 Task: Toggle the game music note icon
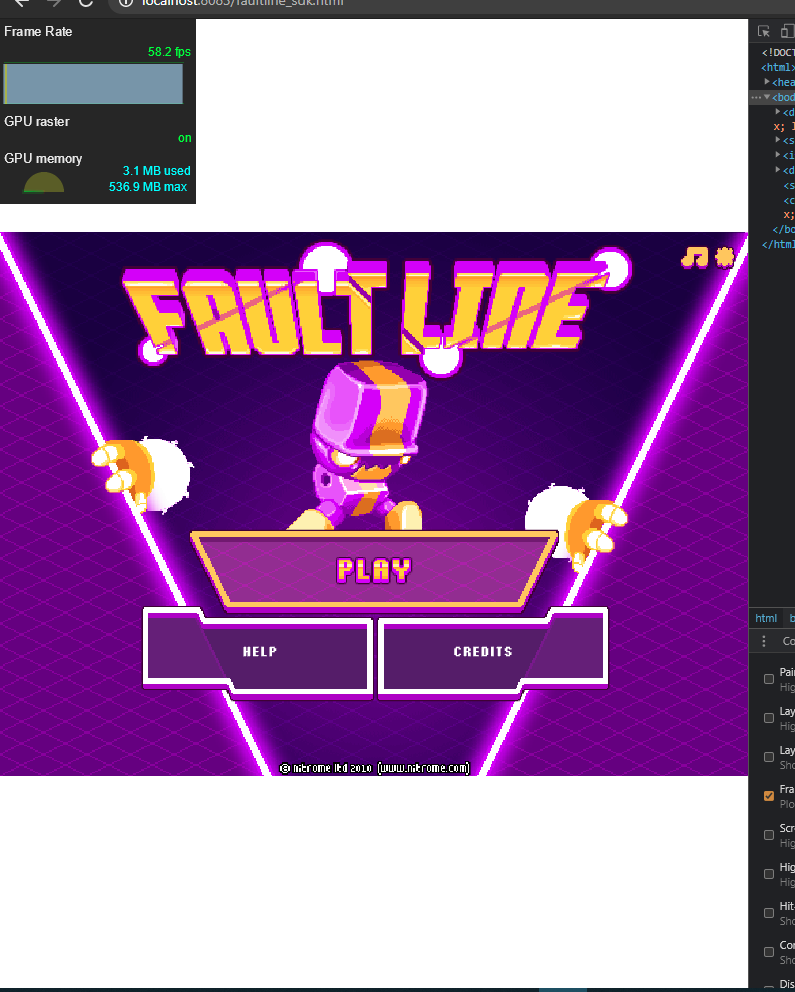point(694,257)
